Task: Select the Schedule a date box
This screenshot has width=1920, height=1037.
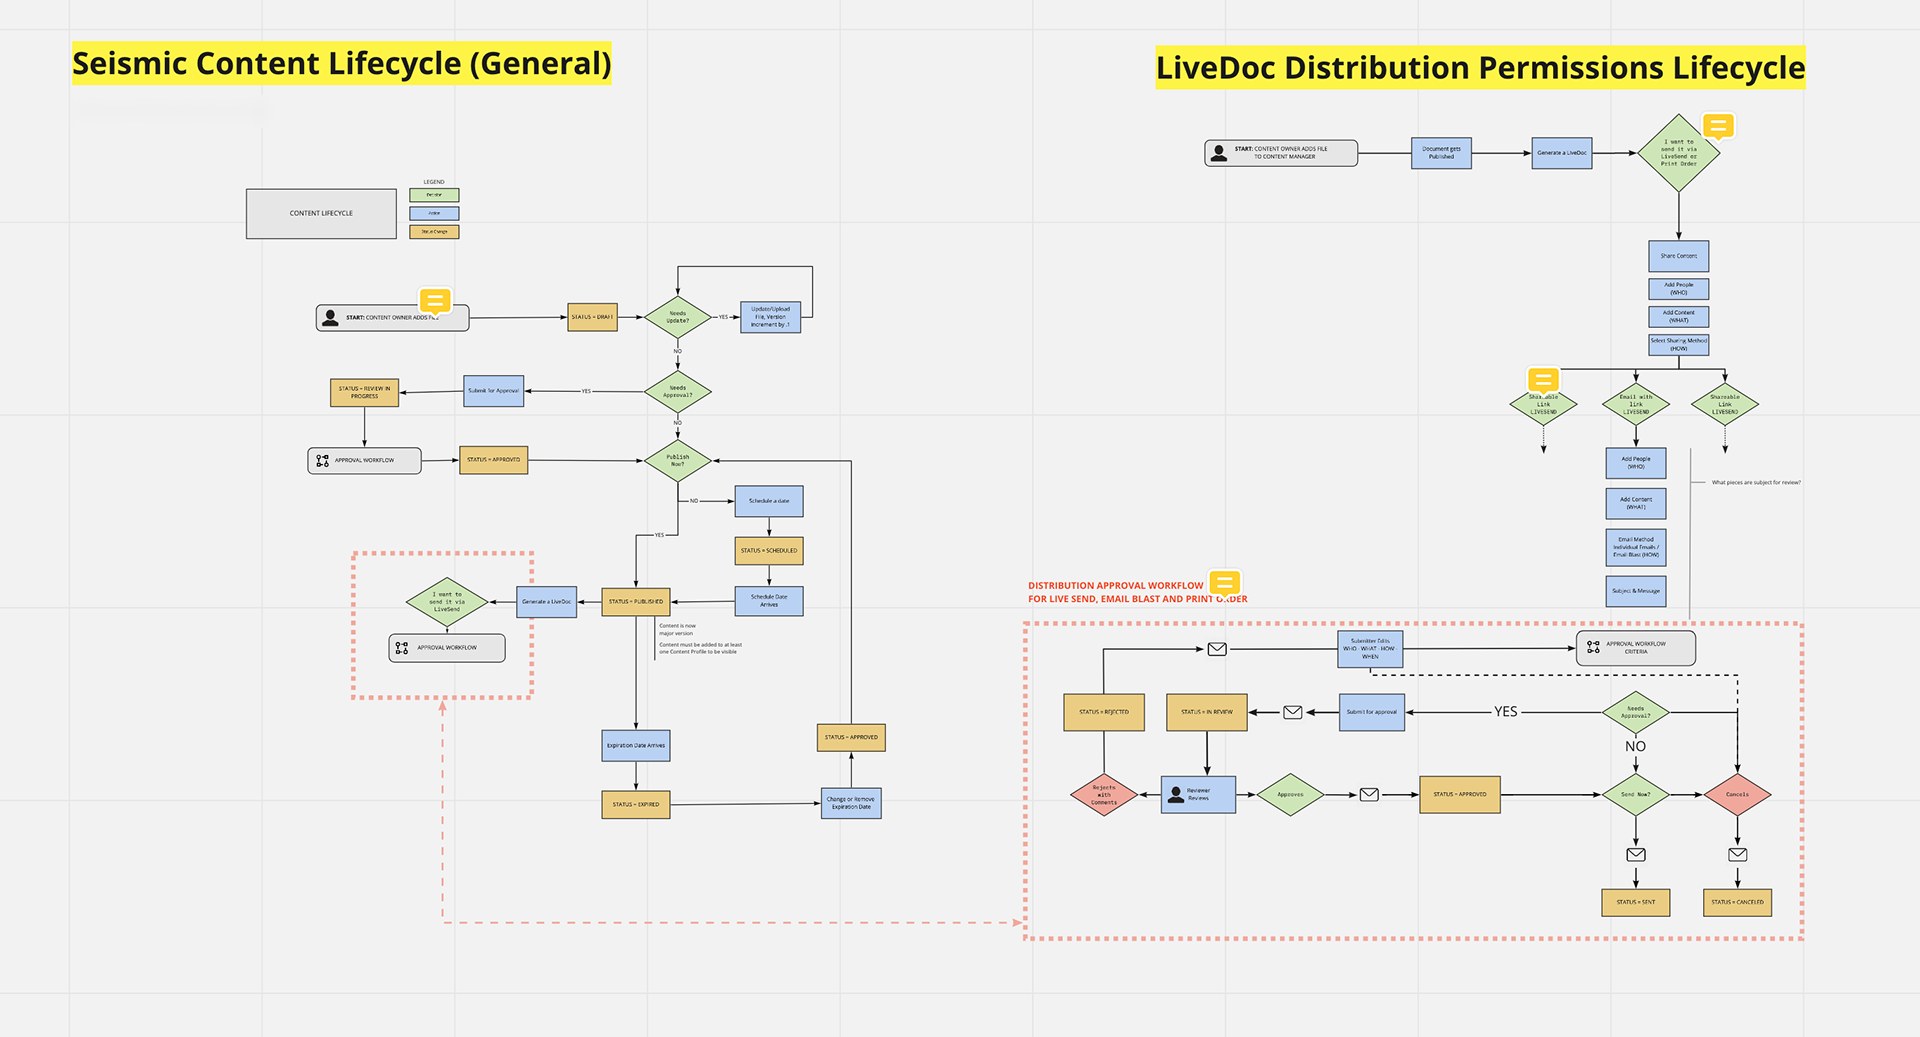Action: pos(769,501)
